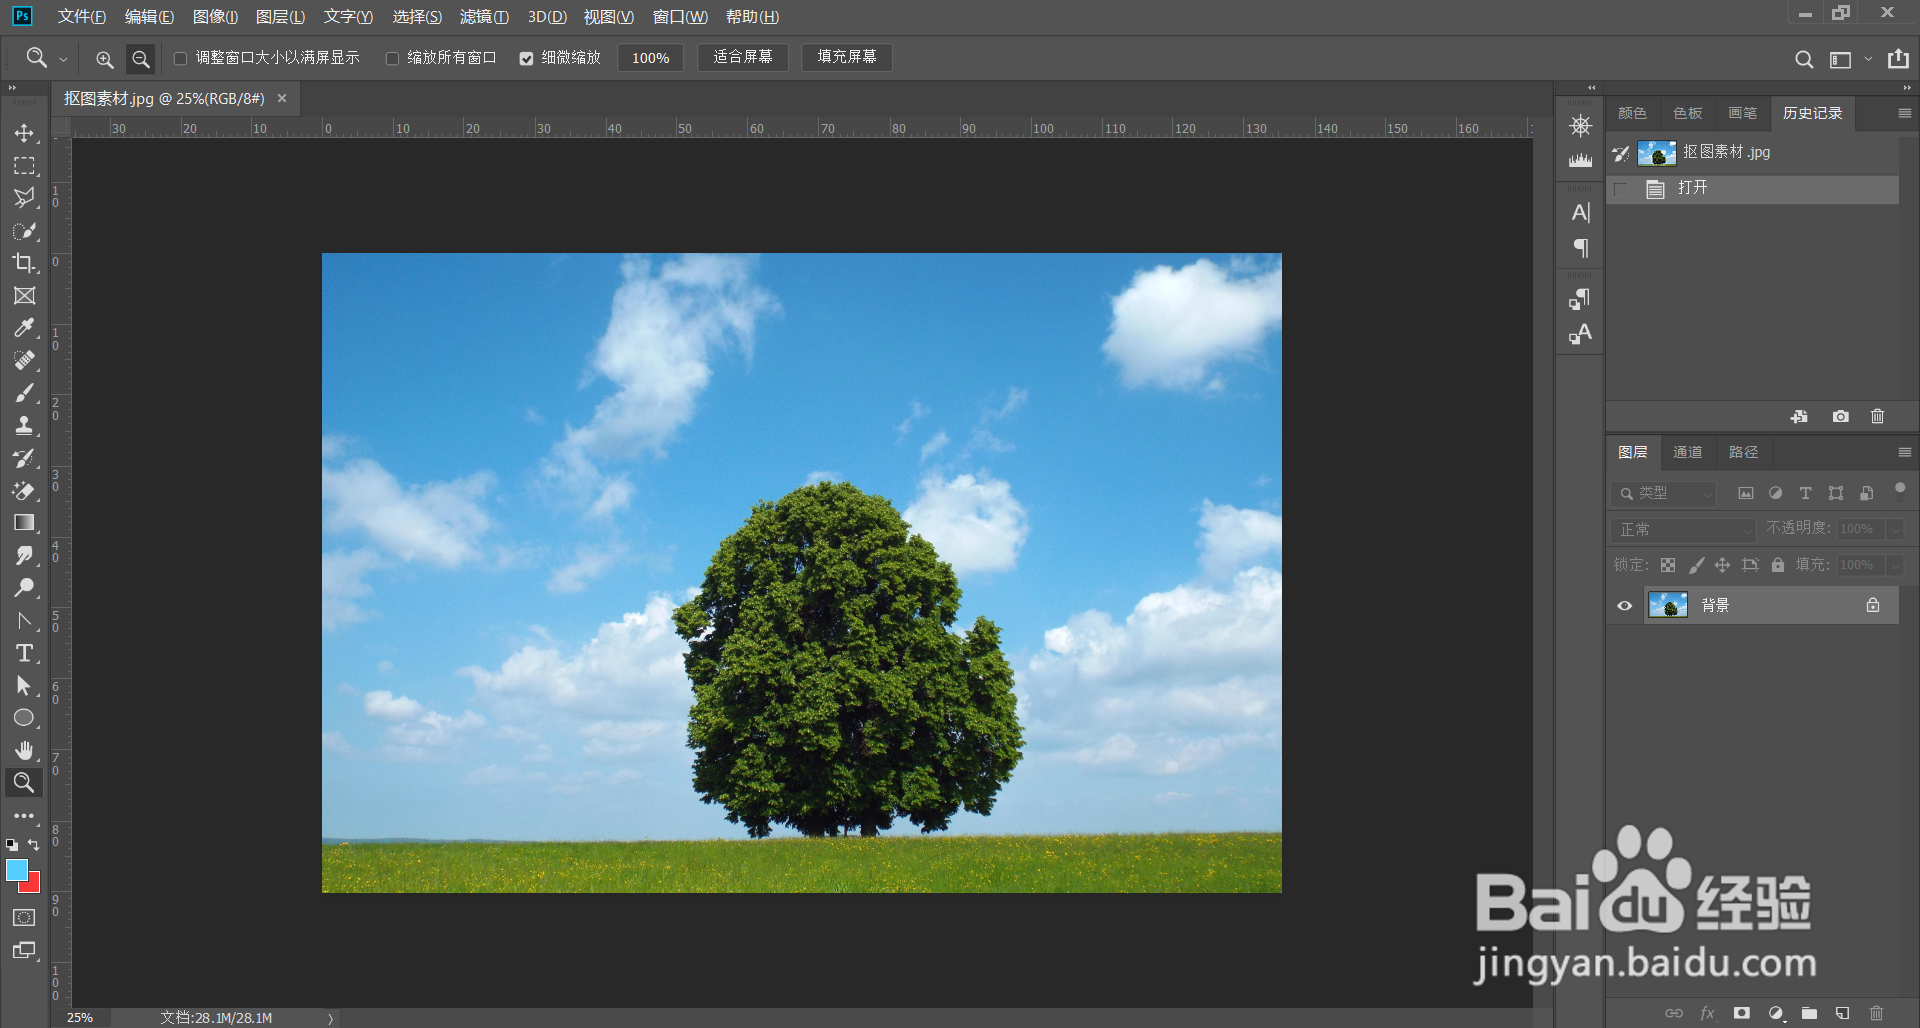Image resolution: width=1920 pixels, height=1028 pixels.
Task: Select the Dodge tool
Action: pyautogui.click(x=24, y=588)
